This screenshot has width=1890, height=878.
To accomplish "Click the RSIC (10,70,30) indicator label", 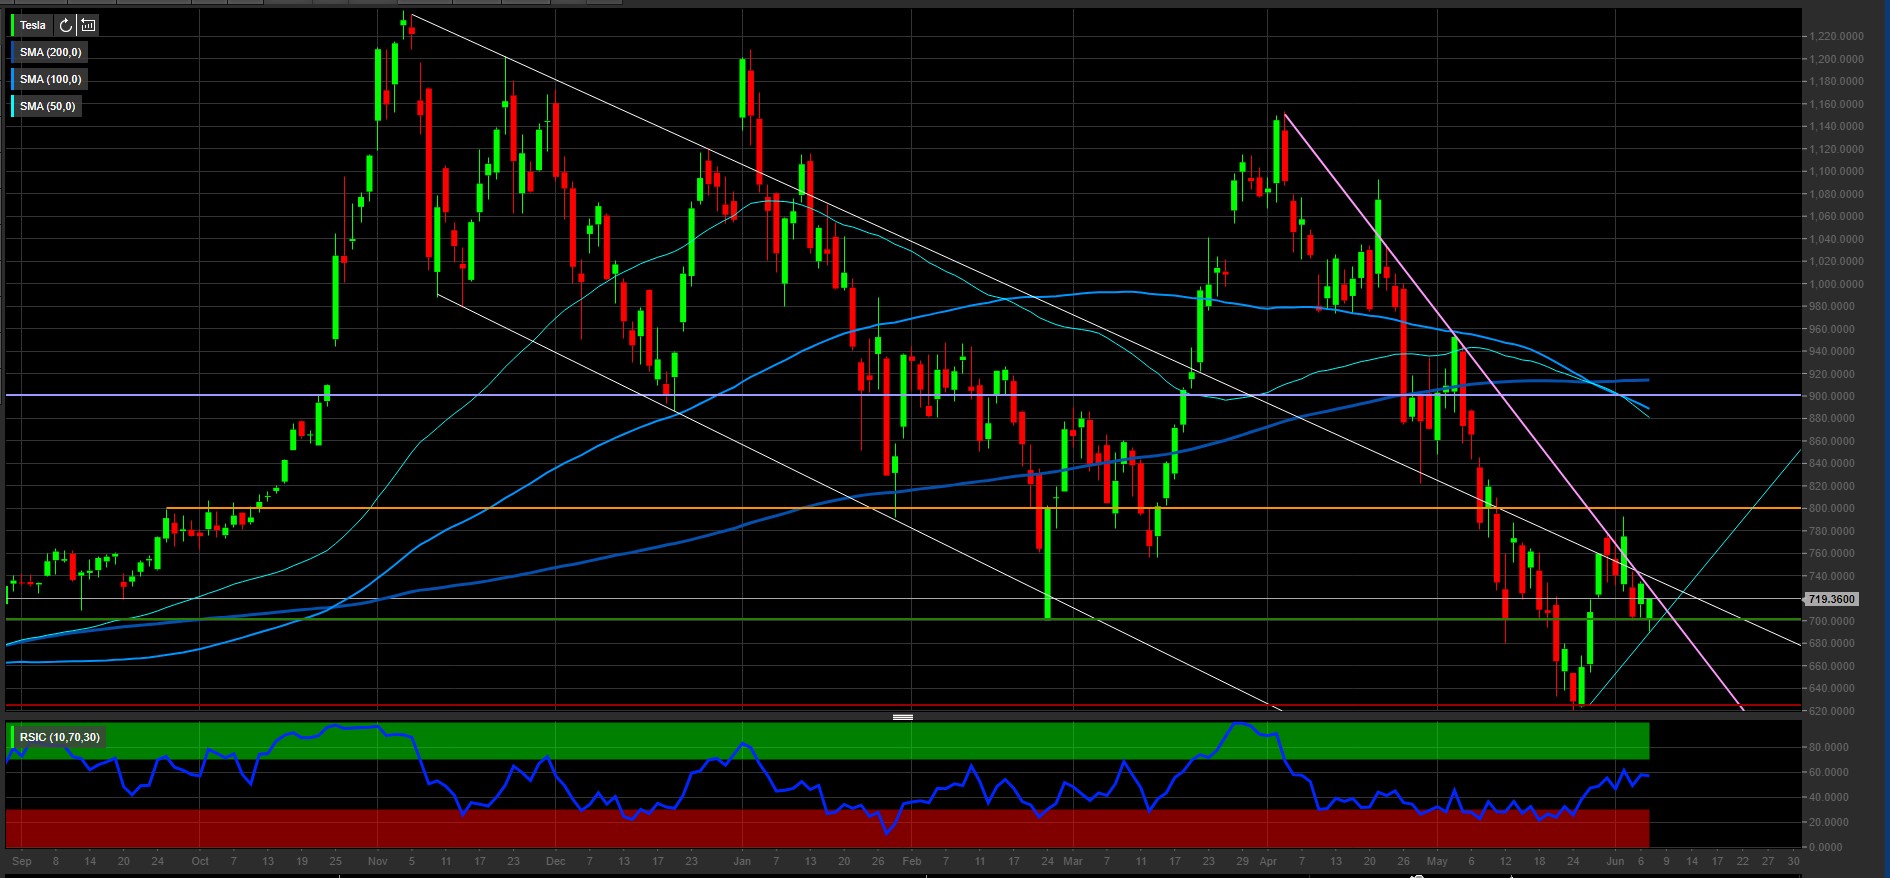I will tap(60, 737).
